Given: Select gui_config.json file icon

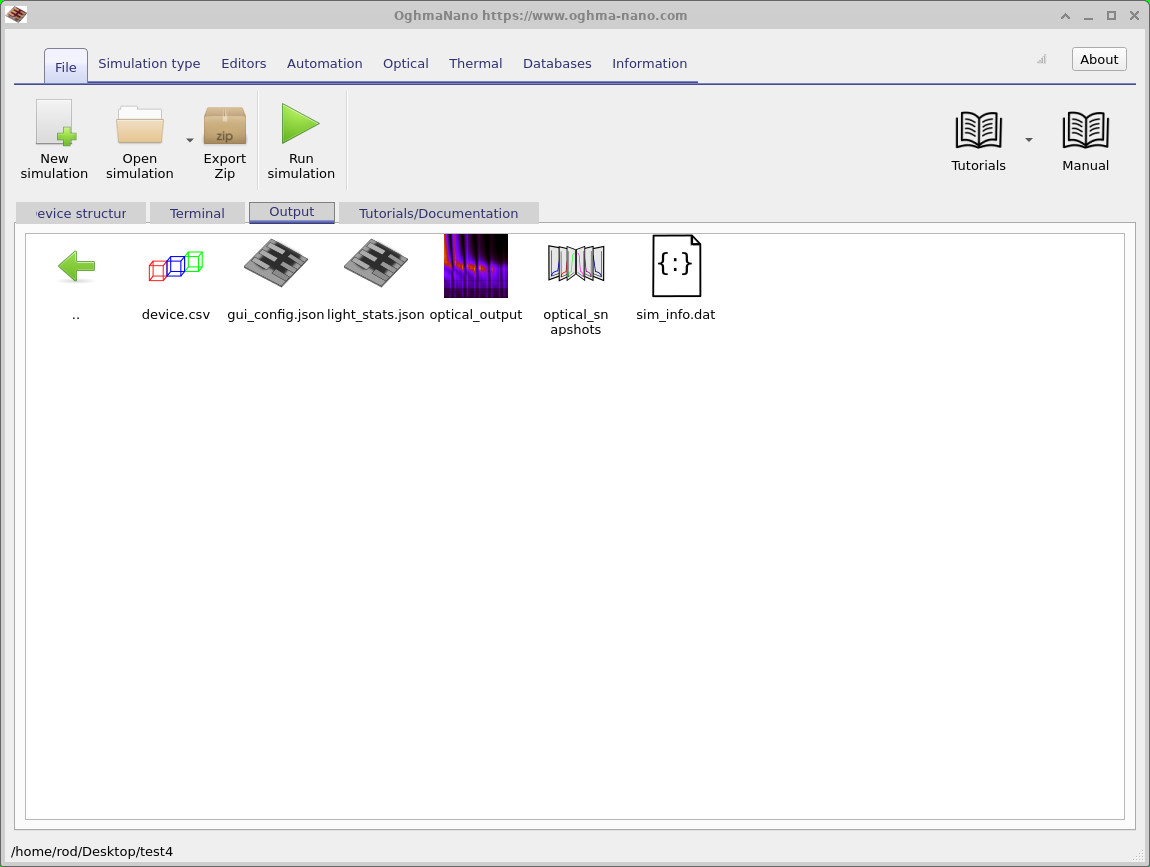Looking at the screenshot, I should point(276,263).
